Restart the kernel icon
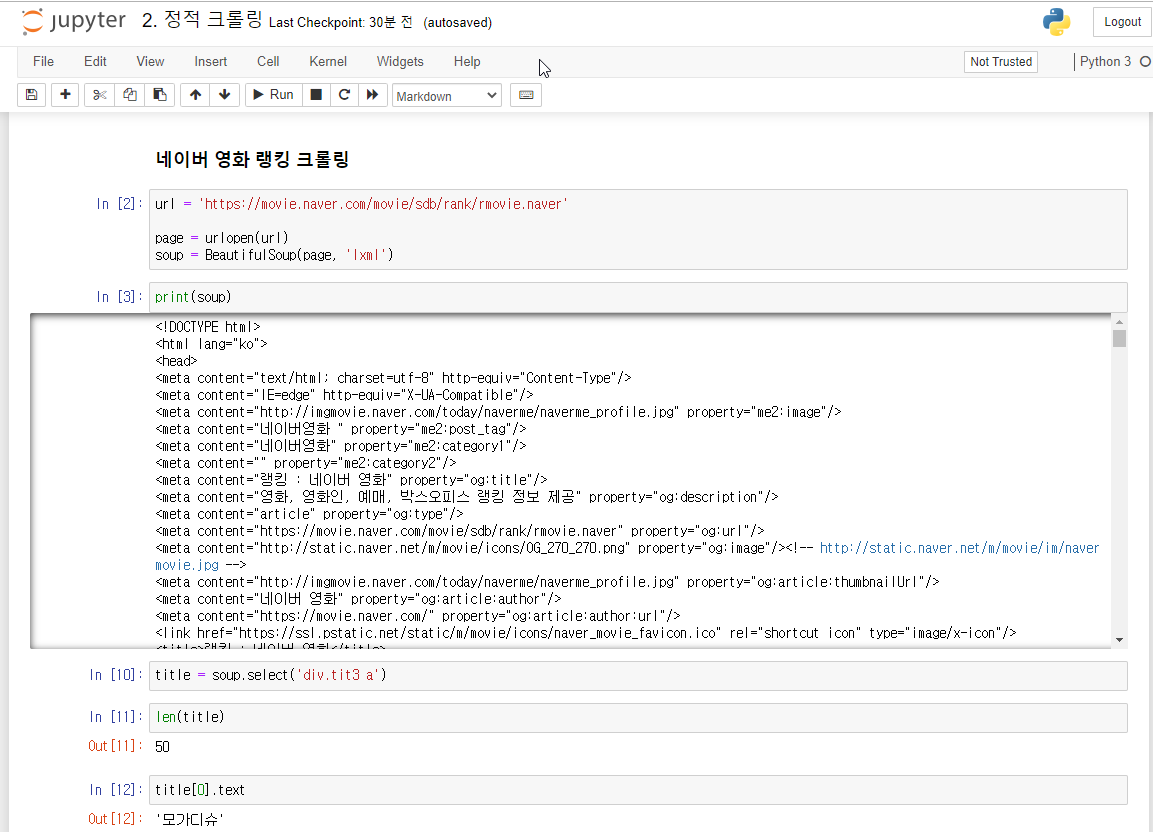 click(x=344, y=95)
